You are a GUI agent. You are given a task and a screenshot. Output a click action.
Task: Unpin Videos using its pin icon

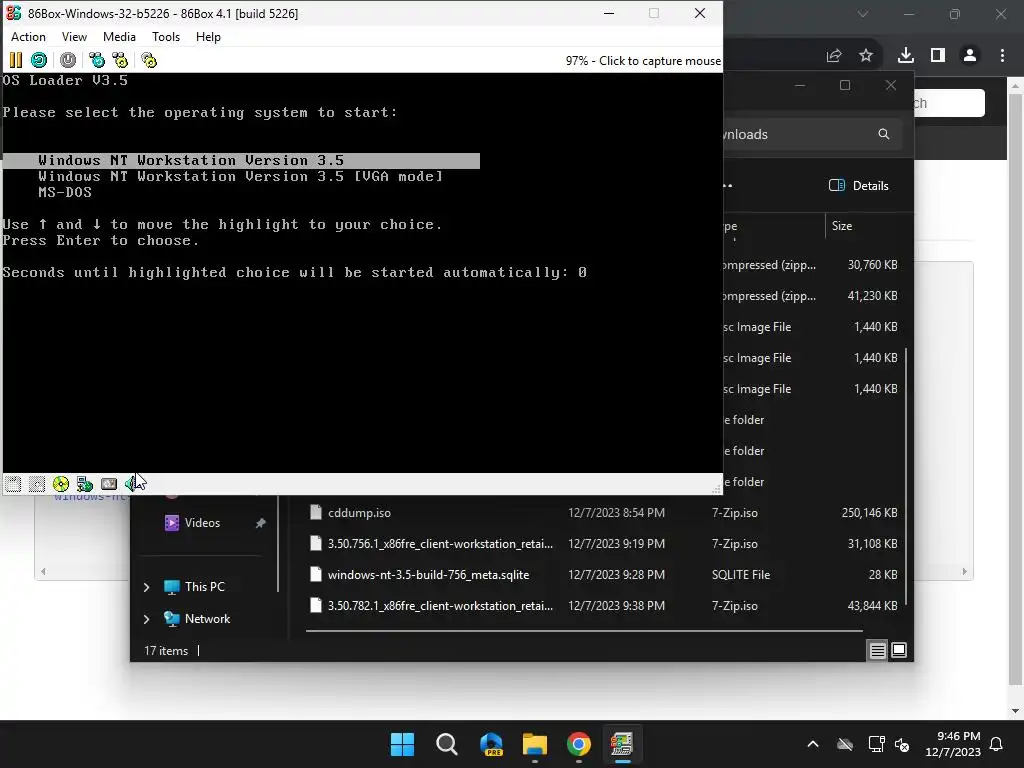click(x=261, y=523)
